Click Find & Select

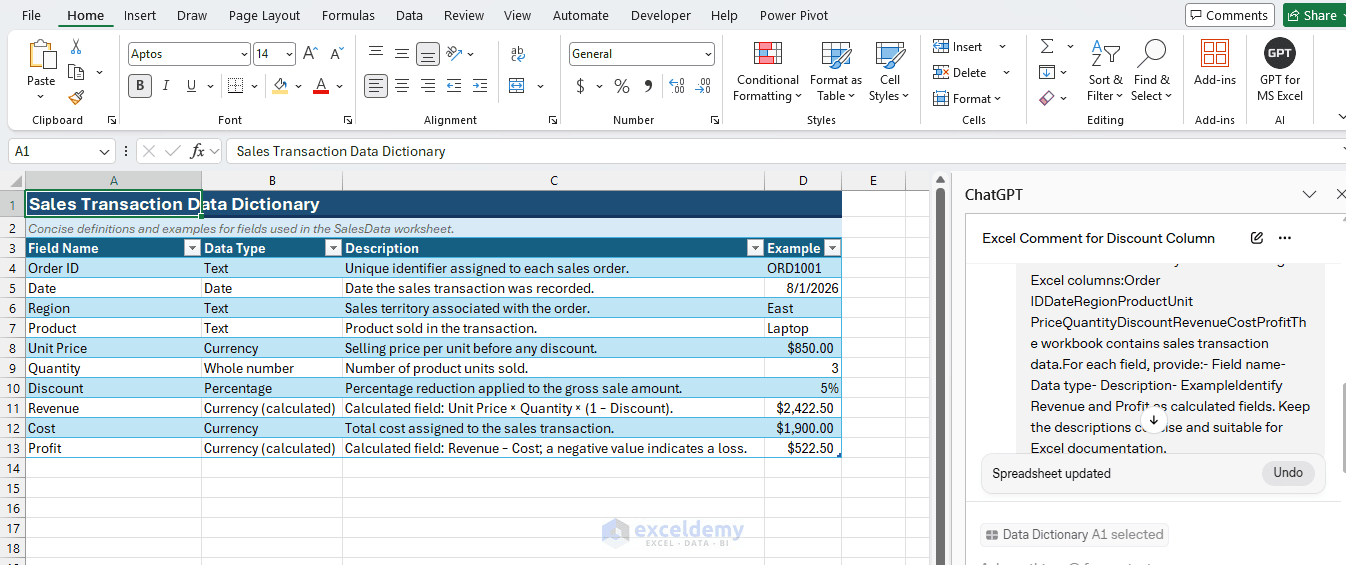(1152, 71)
